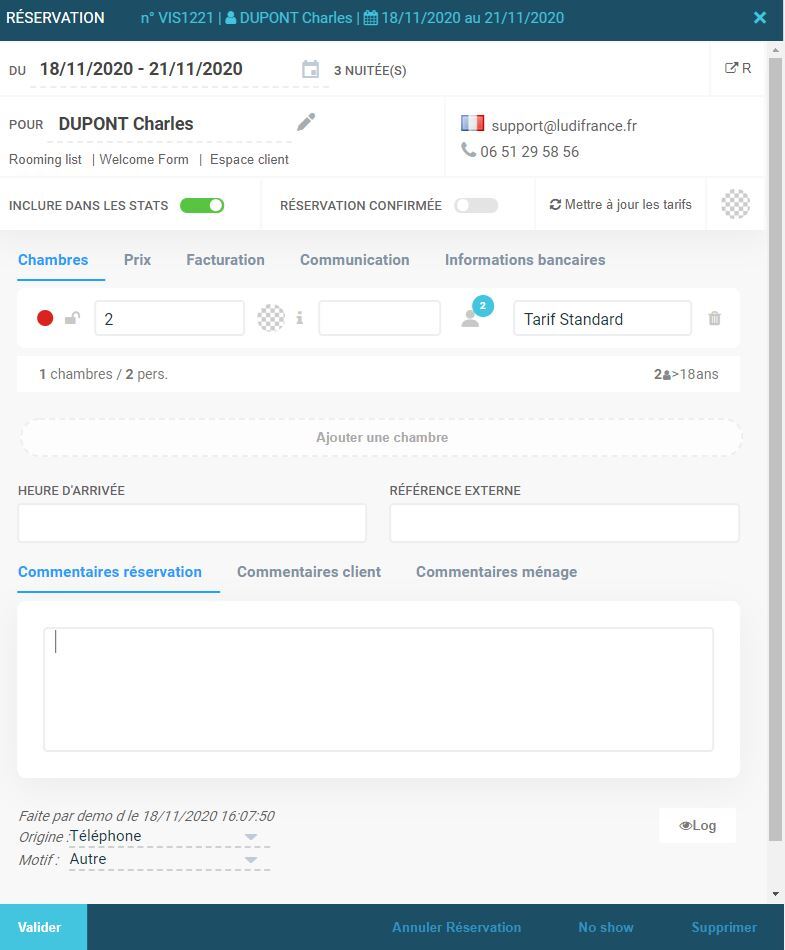Screen dimensions: 785x950
Task: Click the color swatch next to tarifs
Action: (735, 204)
